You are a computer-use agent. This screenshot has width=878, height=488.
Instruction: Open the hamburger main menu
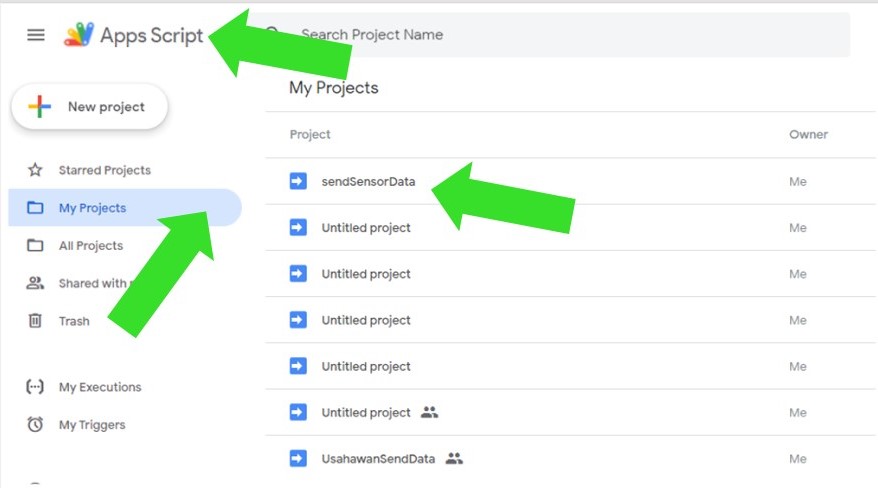click(36, 35)
